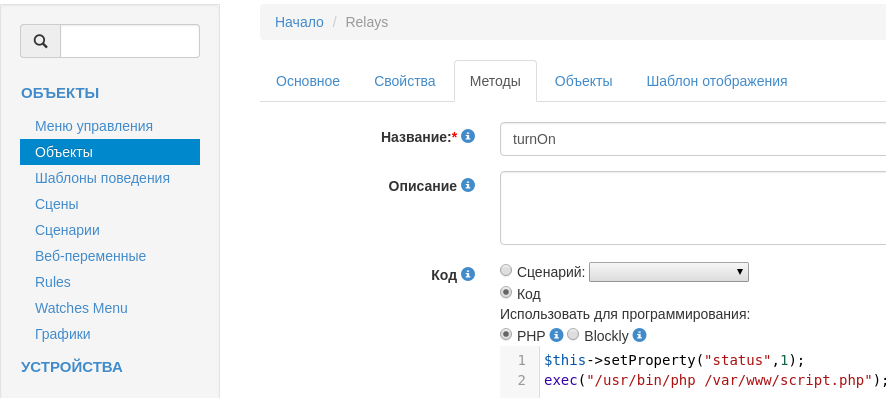Switch to the Основное tab

tap(308, 81)
